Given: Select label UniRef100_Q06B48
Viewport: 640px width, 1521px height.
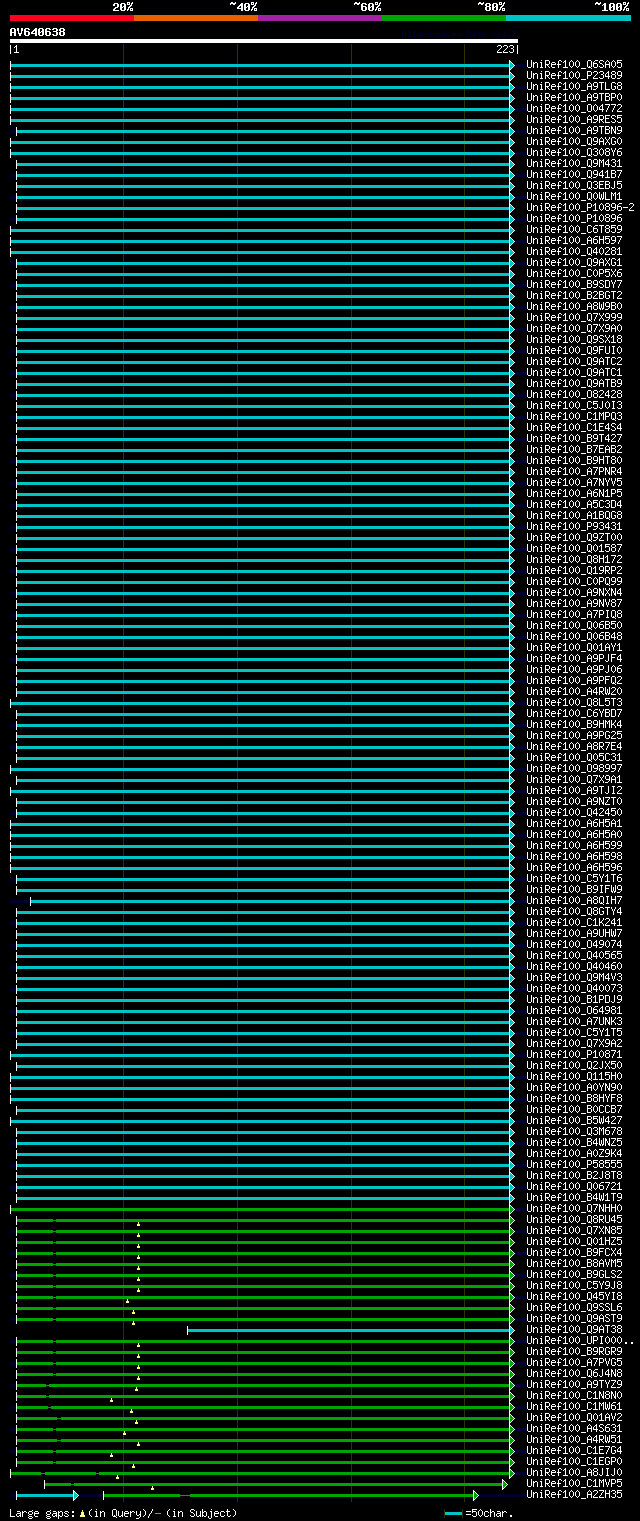Looking at the screenshot, I should [574, 636].
